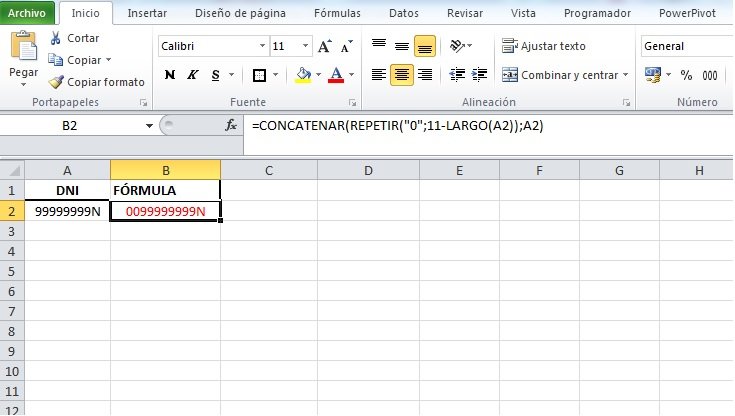The height and width of the screenshot is (416, 735).
Task: Expand Alineación dialog launcher
Action: coord(626,103)
